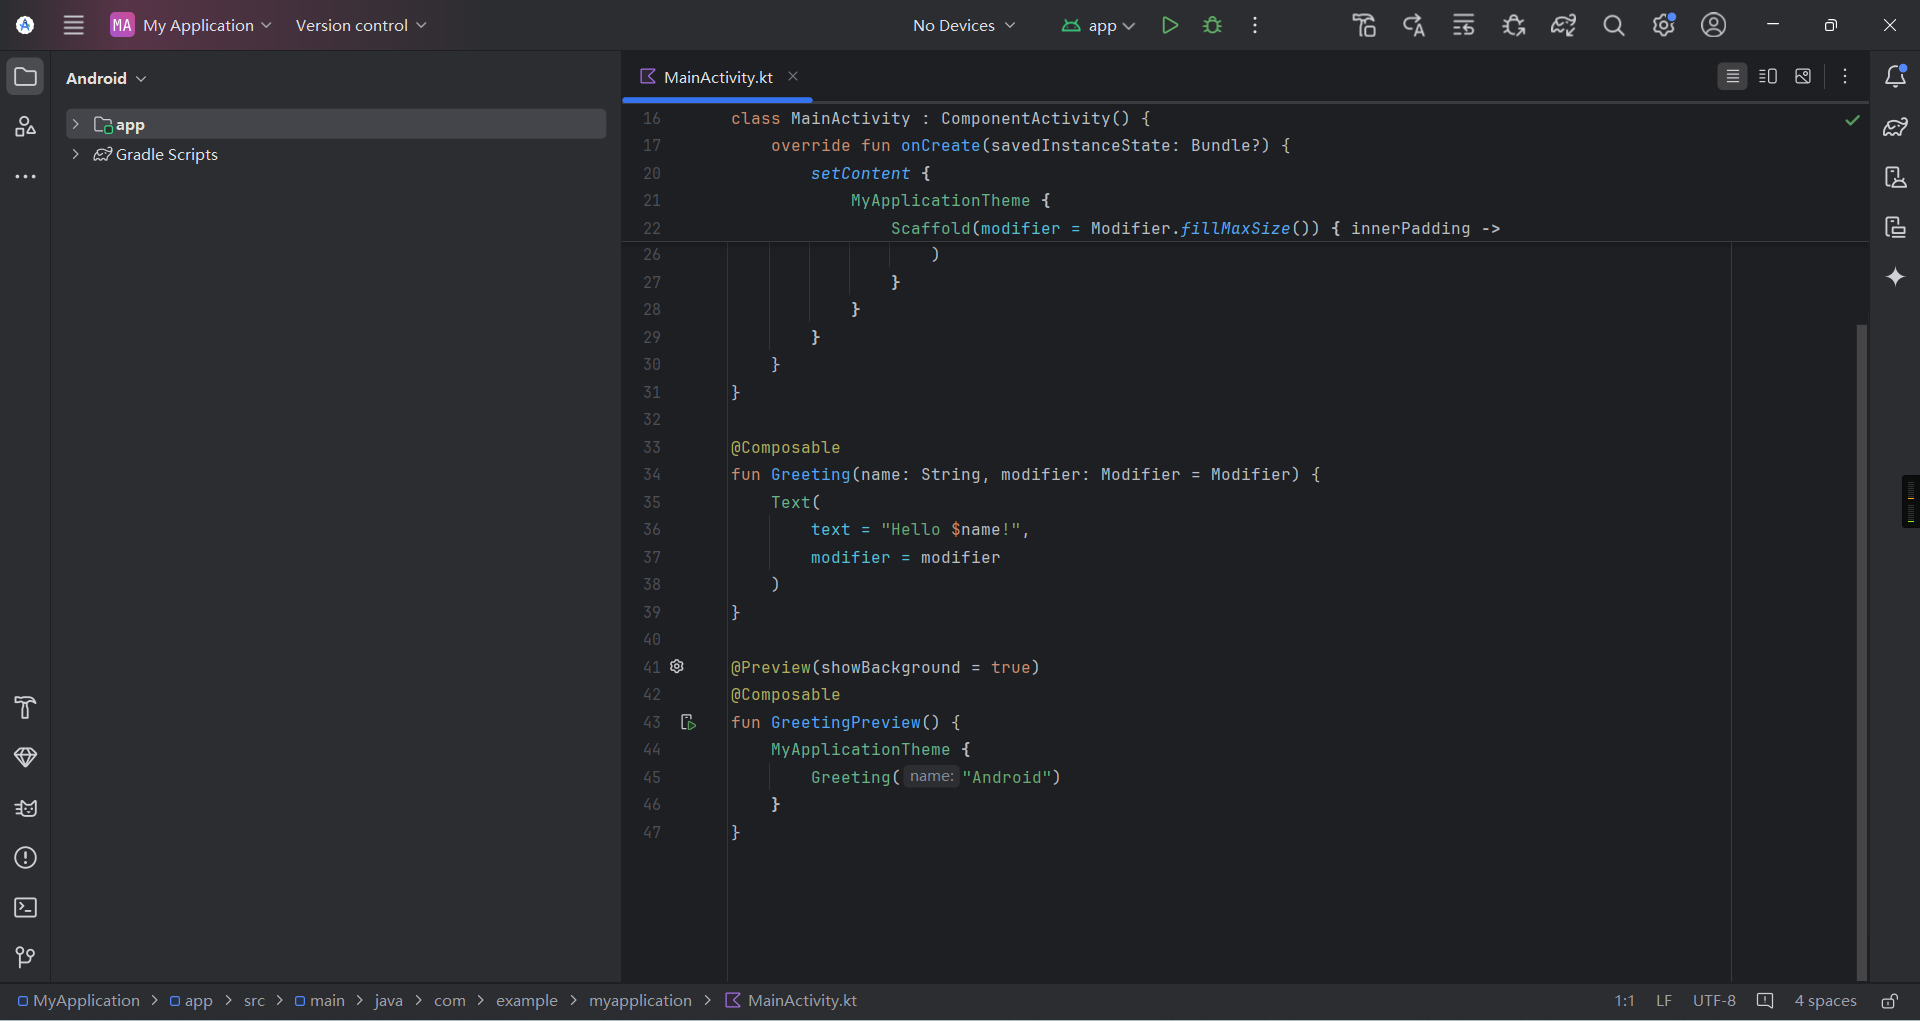Sync project with Gradle files
Image resolution: width=1921 pixels, height=1021 pixels.
coord(1563,25)
